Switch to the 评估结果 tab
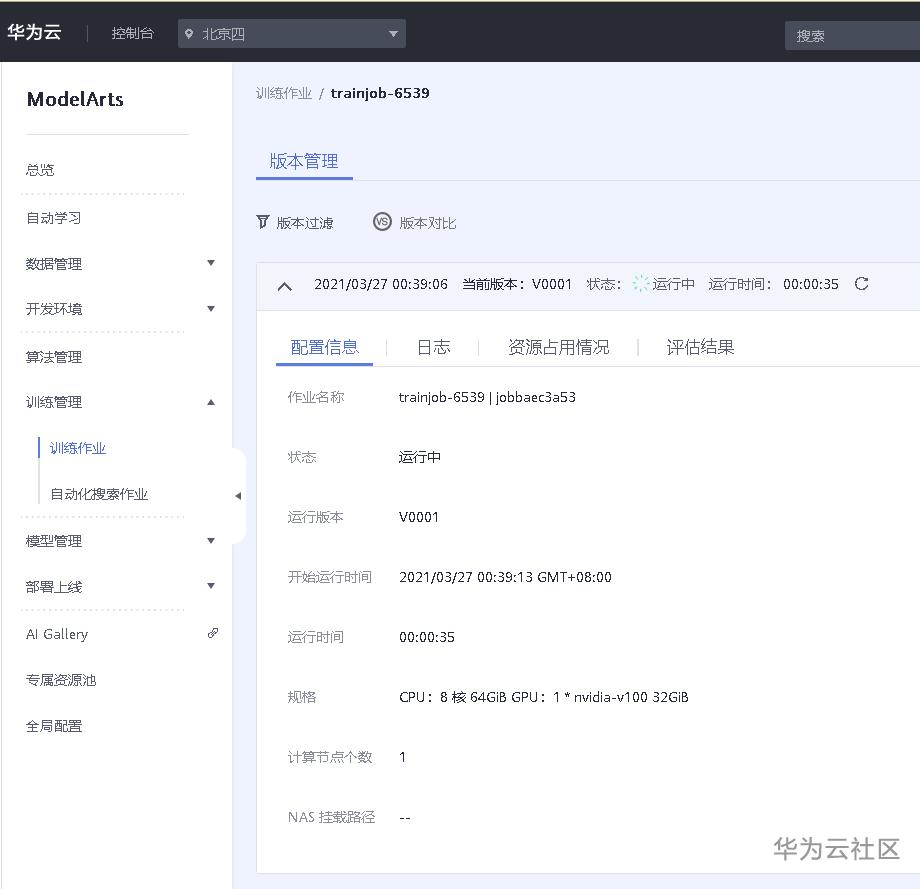The height and width of the screenshot is (889, 920). point(700,347)
